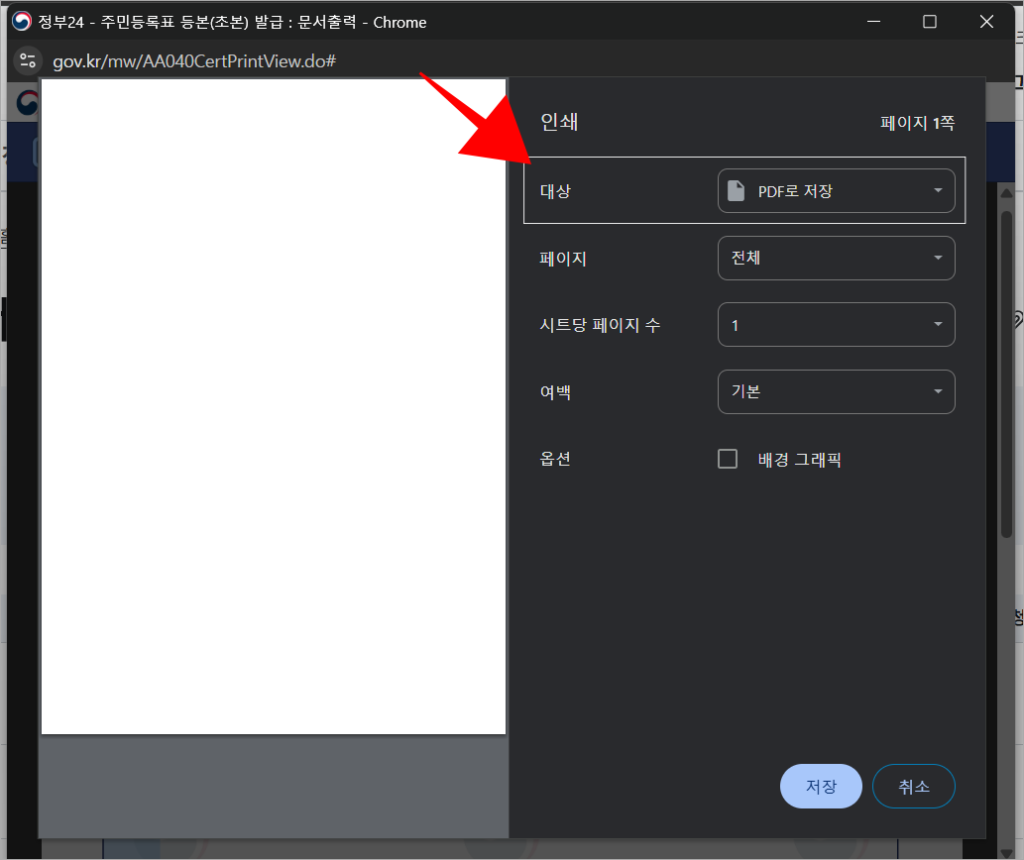This screenshot has height=860, width=1024.
Task: Open the 페이지 dropdown showing 전체
Action: point(836,258)
